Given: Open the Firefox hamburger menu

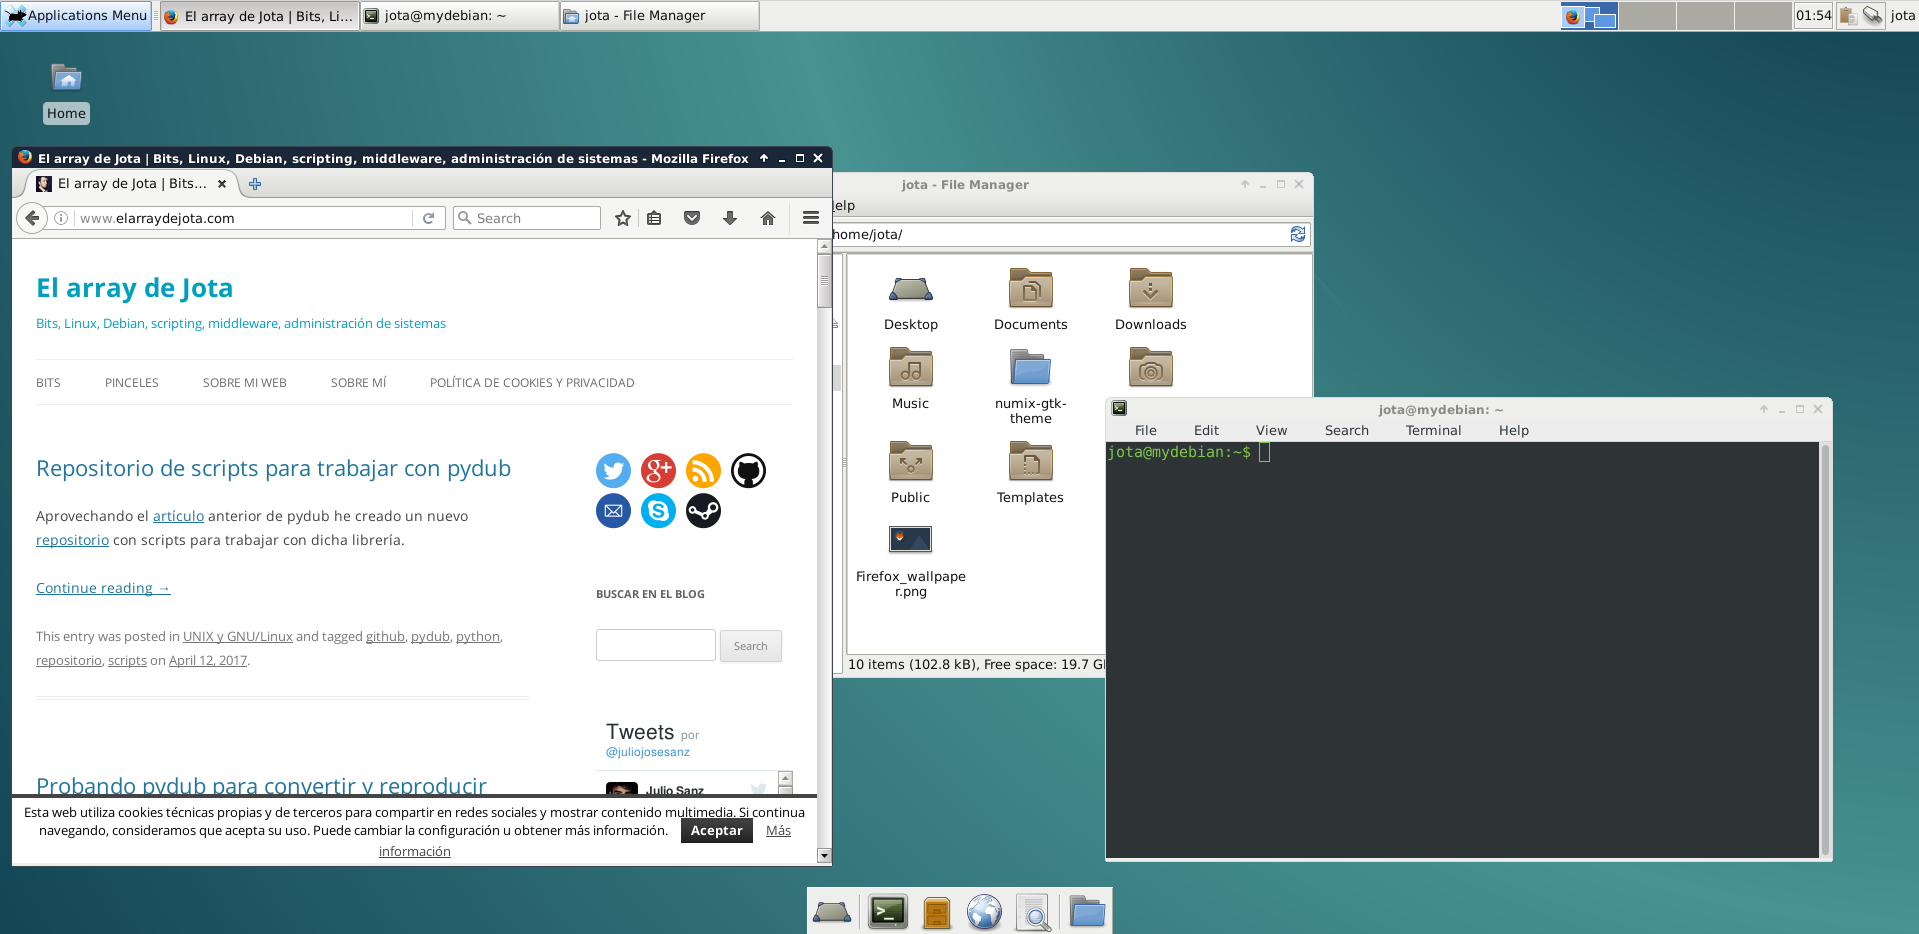Looking at the screenshot, I should [811, 218].
